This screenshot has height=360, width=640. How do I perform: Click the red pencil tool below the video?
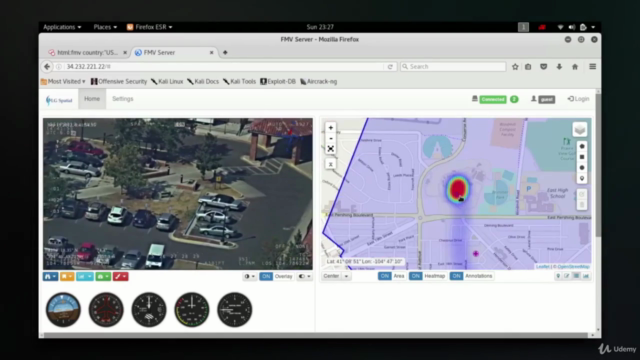pos(120,277)
